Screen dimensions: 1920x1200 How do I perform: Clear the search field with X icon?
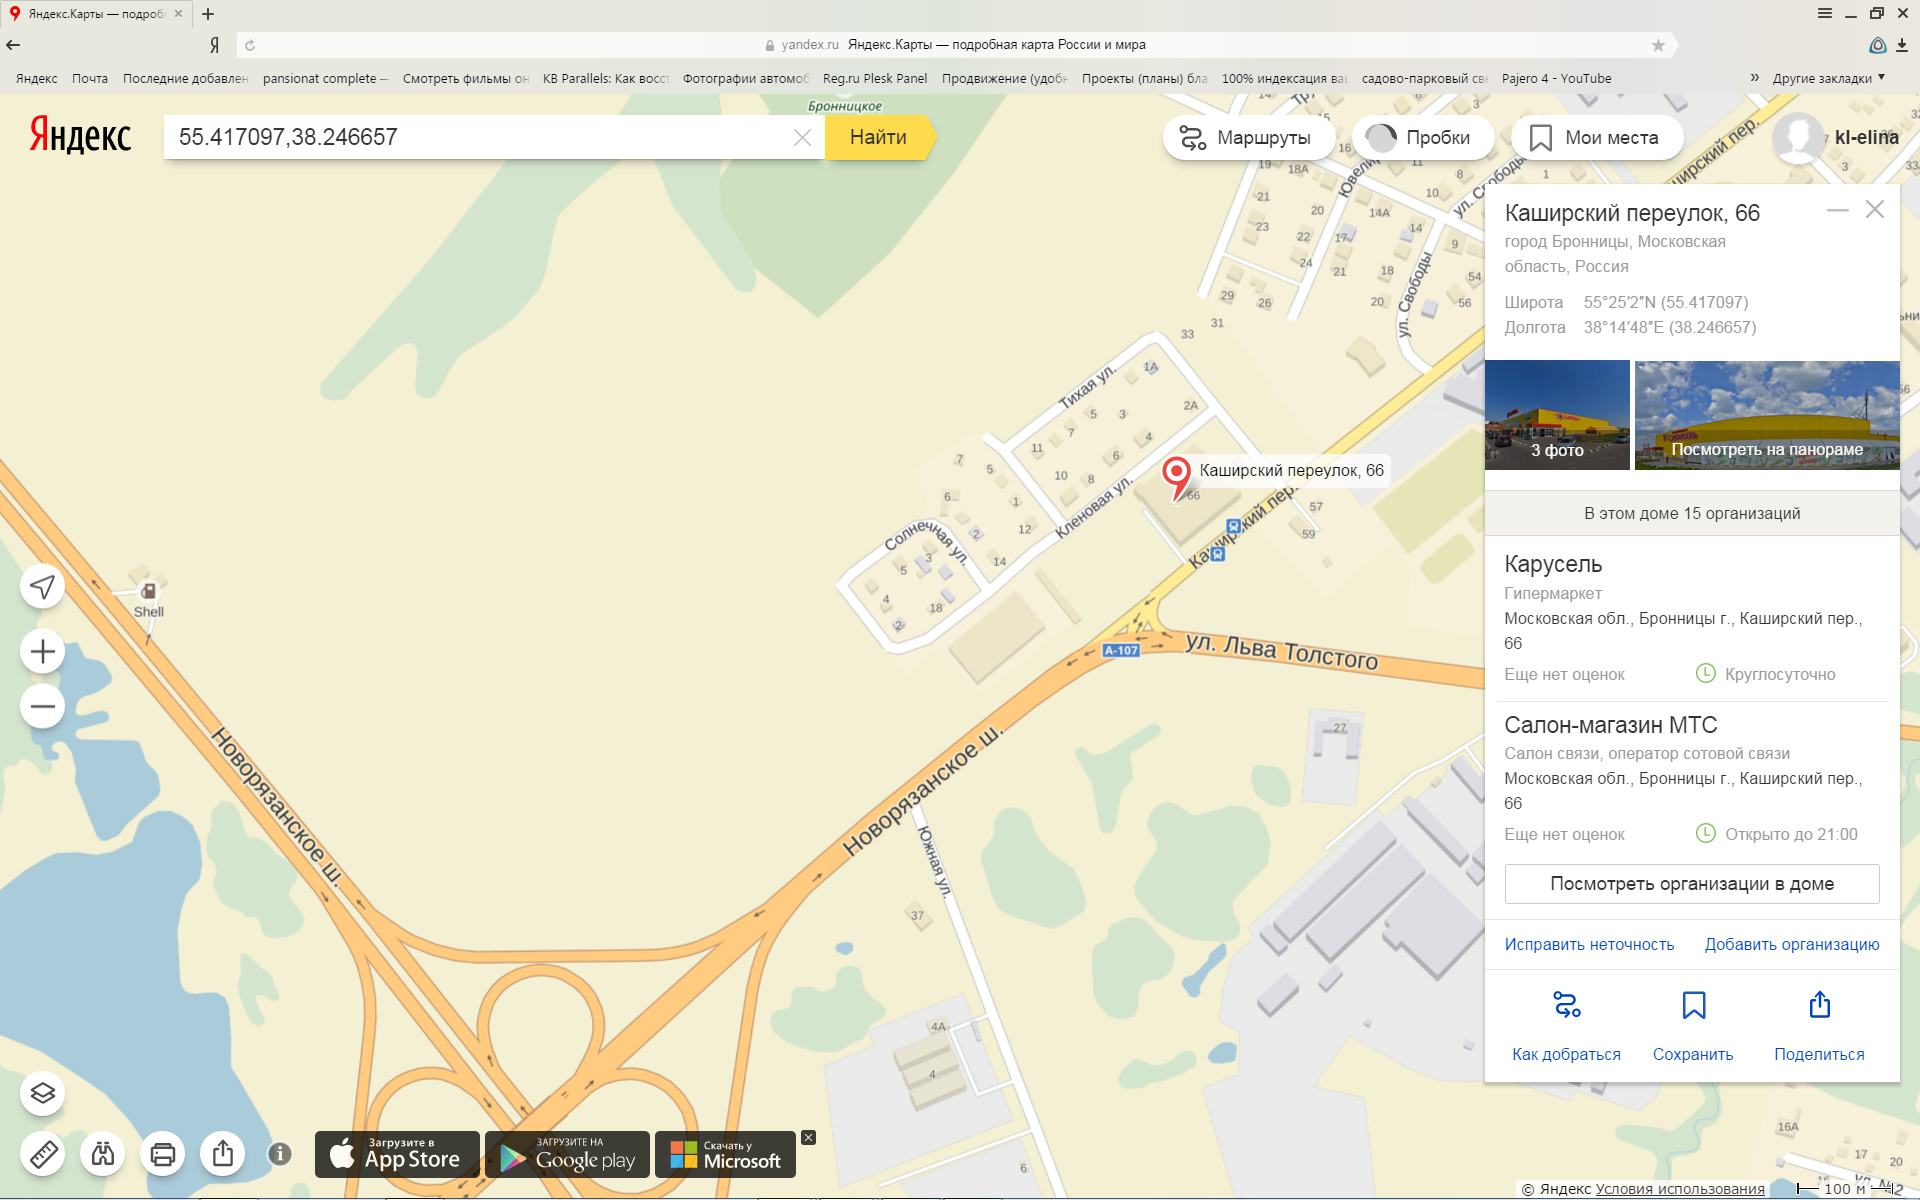[x=802, y=138]
